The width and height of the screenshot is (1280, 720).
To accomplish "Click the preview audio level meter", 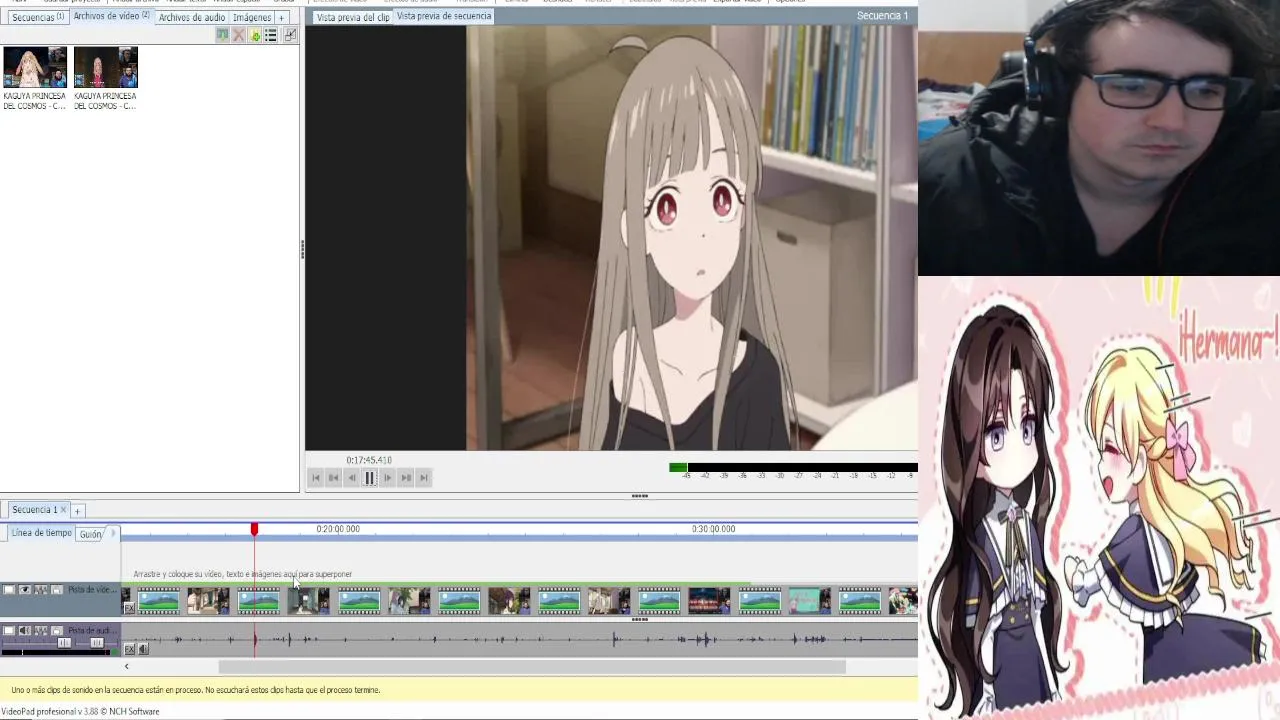I will [x=793, y=467].
